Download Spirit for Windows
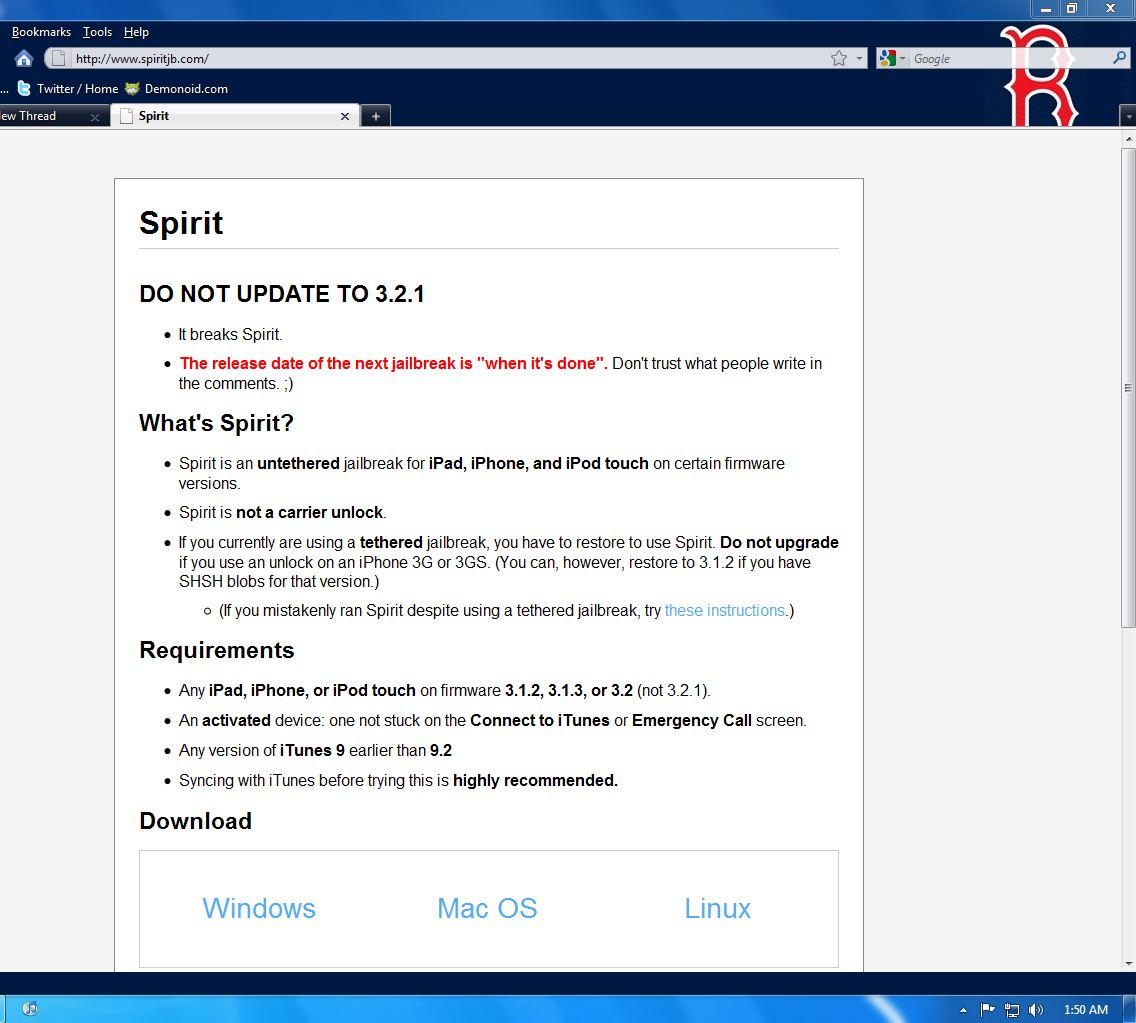1136x1023 pixels. coord(259,909)
